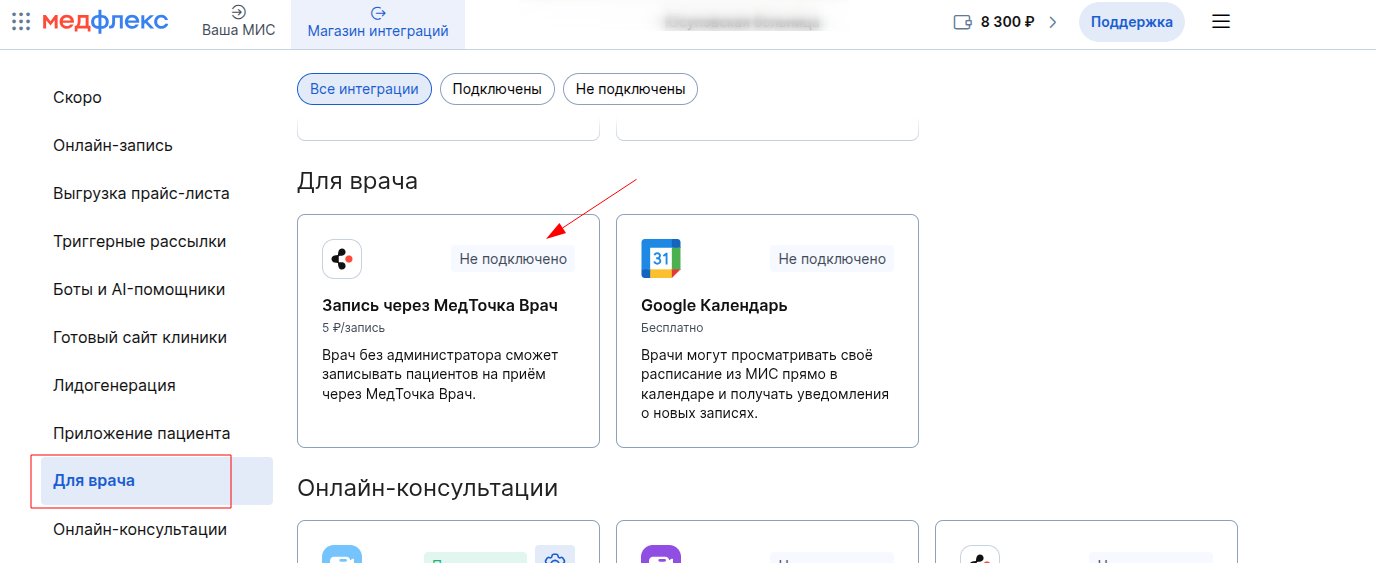Open the Магазин интеграций tab
This screenshot has width=1376, height=563.
coord(378,24)
